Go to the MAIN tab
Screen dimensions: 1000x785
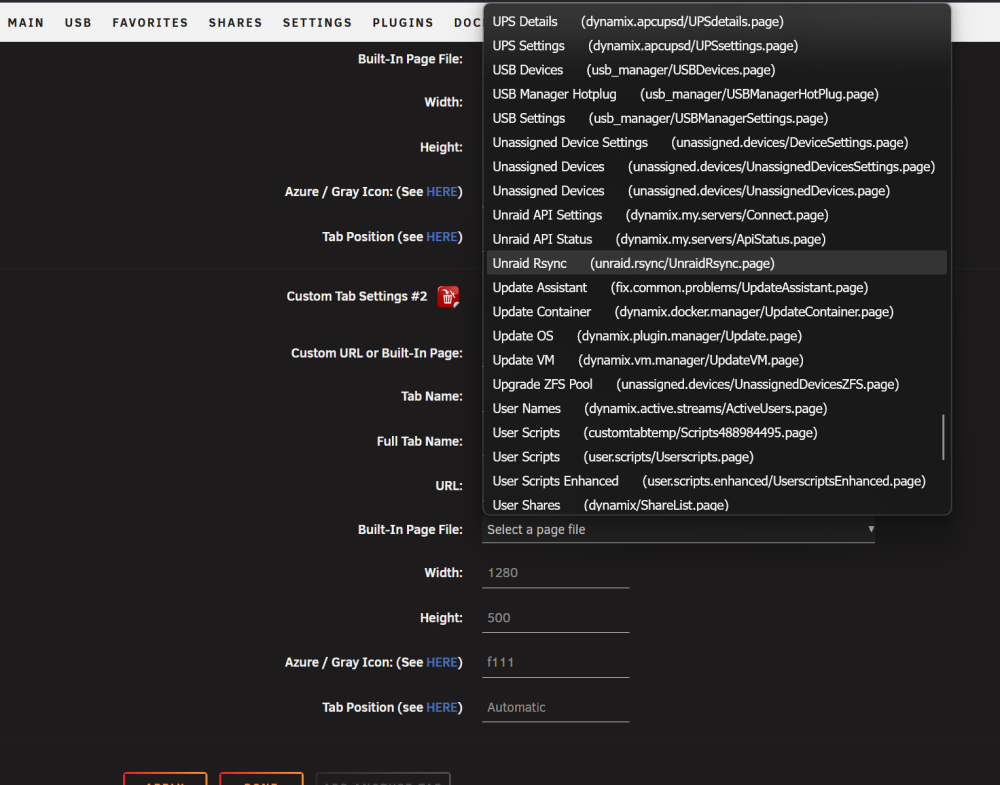click(x=26, y=22)
